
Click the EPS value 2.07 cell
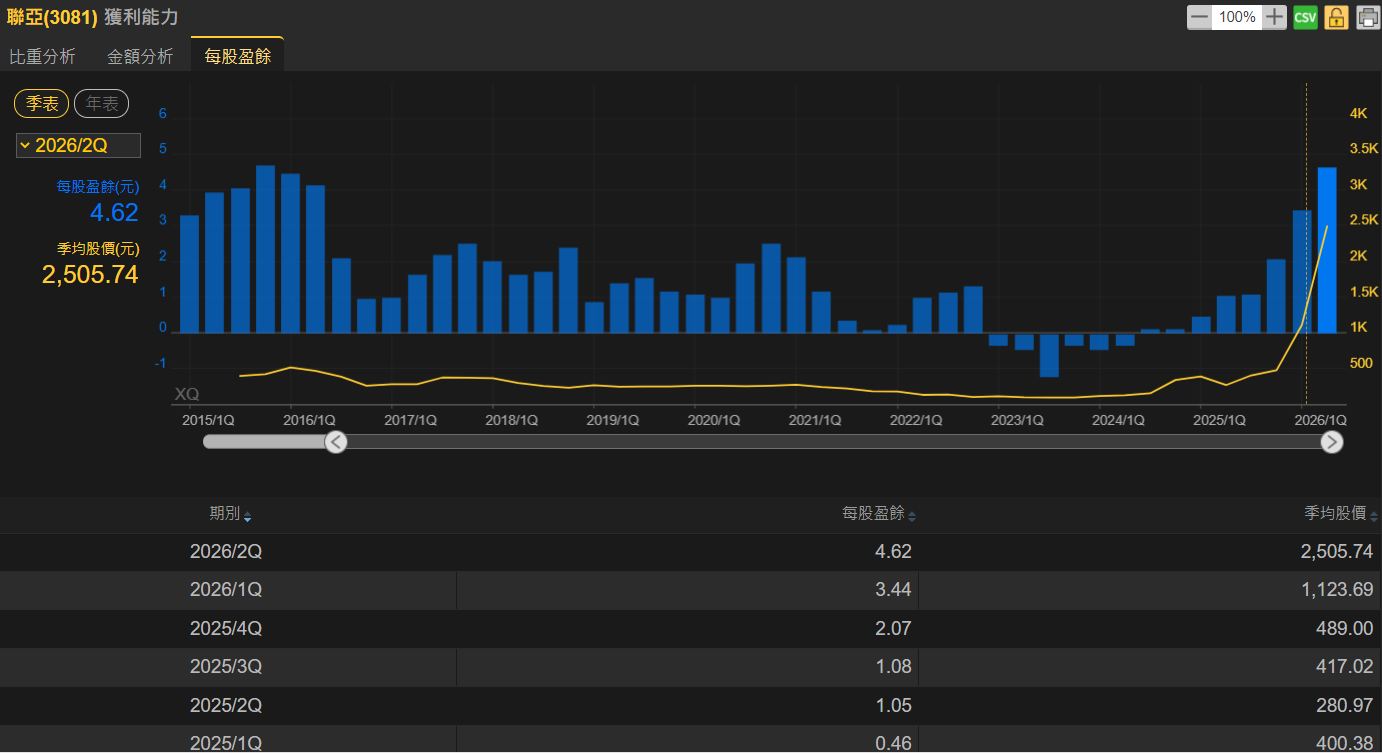[893, 628]
